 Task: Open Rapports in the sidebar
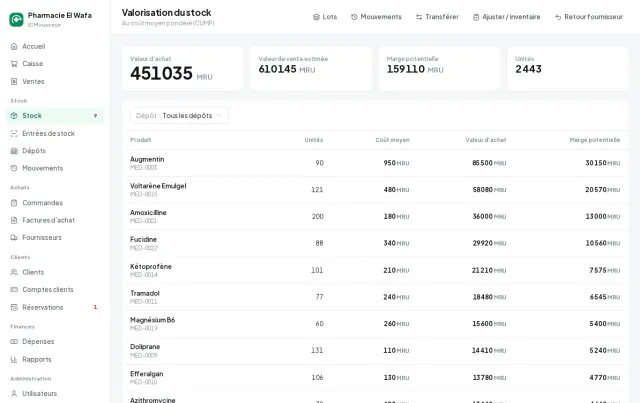(55, 359)
